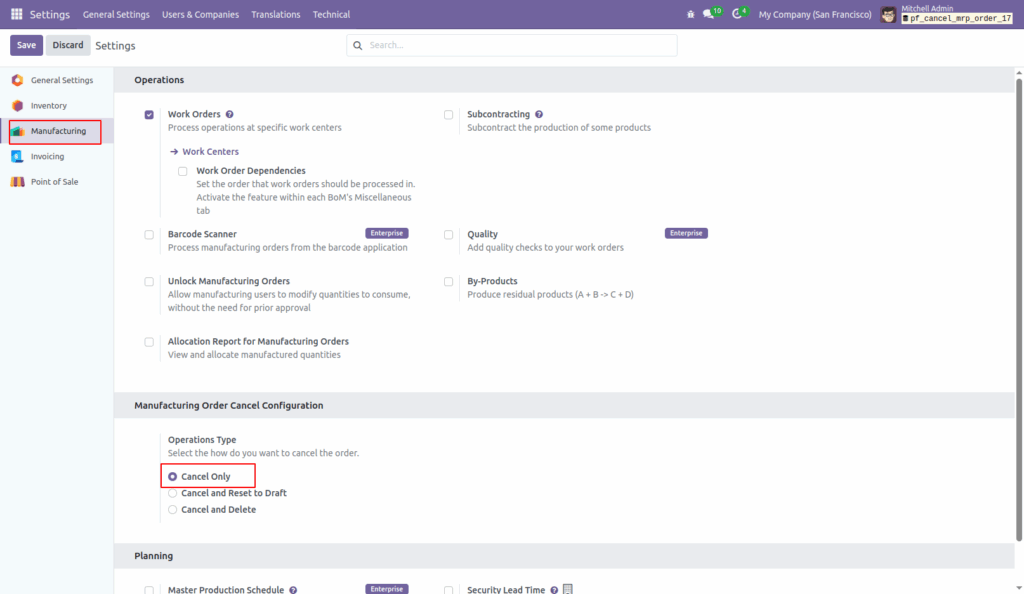Enable Unlock Manufacturing Orders
This screenshot has height=594, width=1024.
149,281
